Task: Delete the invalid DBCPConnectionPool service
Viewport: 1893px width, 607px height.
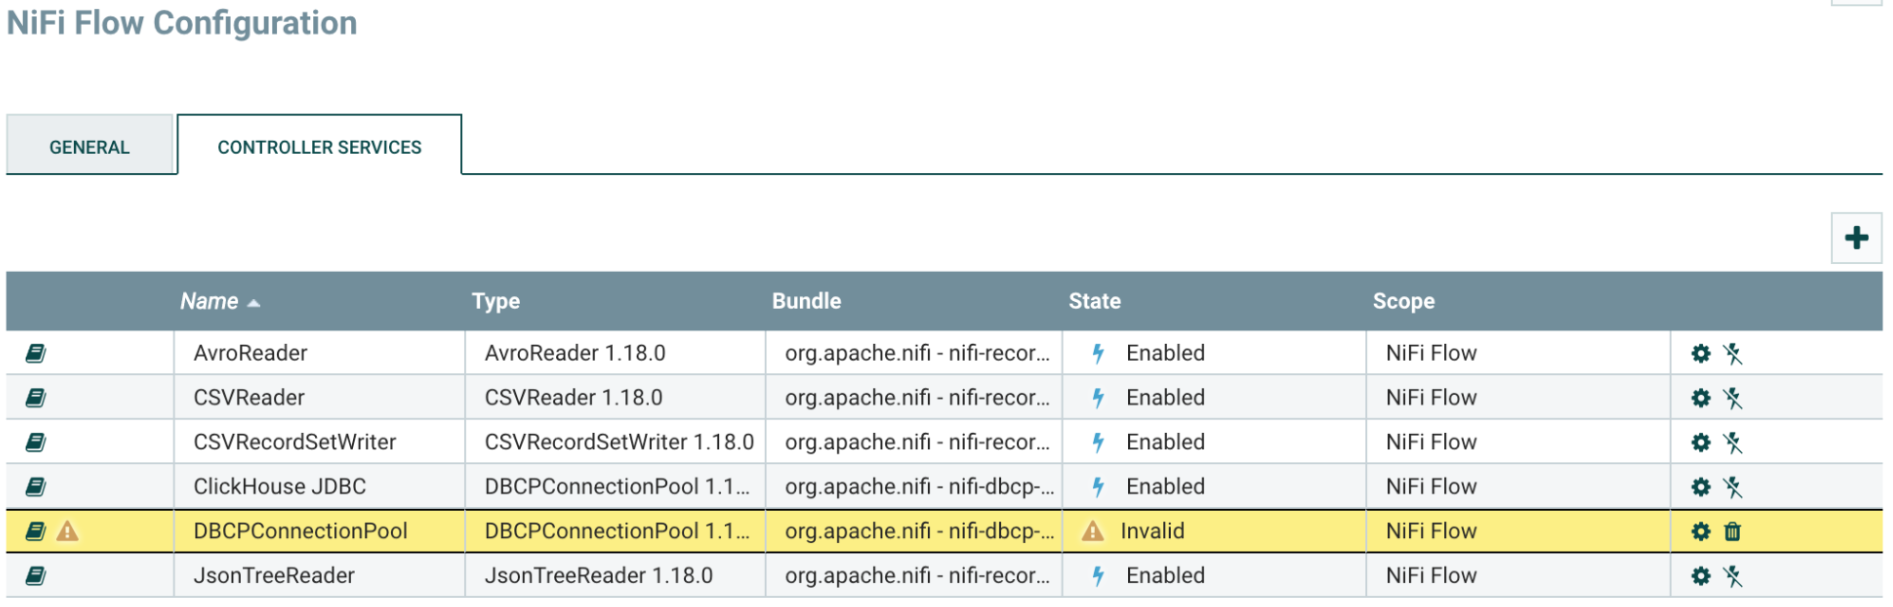Action: click(1733, 532)
